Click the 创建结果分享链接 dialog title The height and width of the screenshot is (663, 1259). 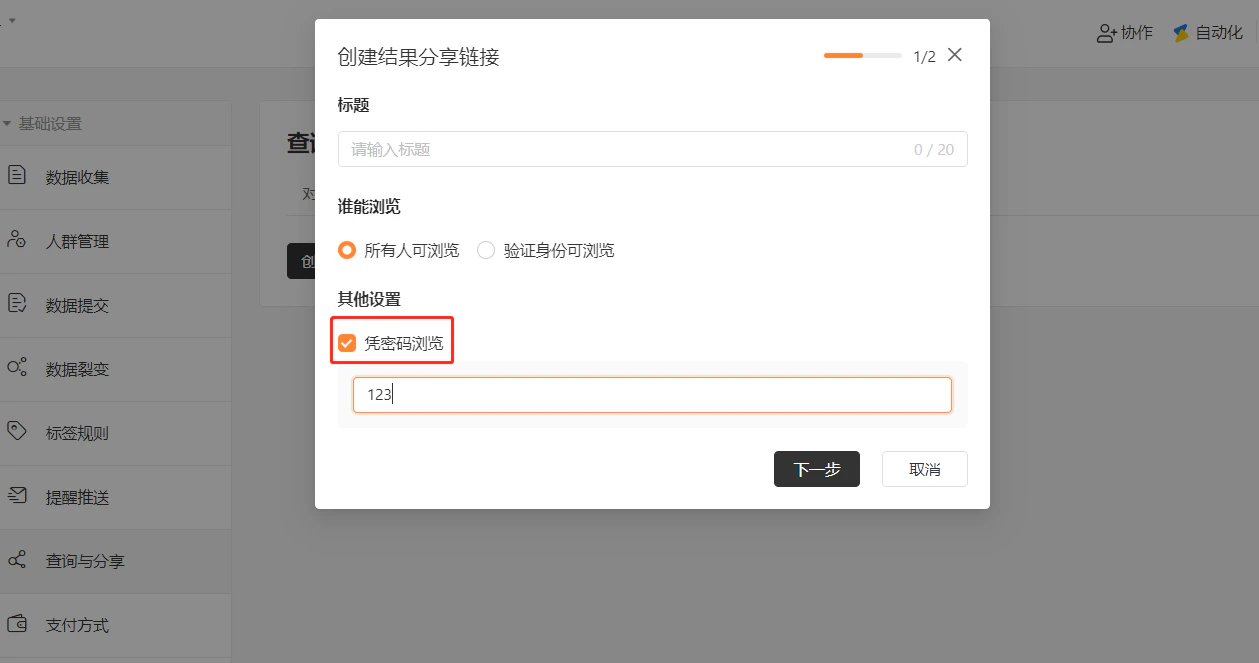[x=419, y=57]
